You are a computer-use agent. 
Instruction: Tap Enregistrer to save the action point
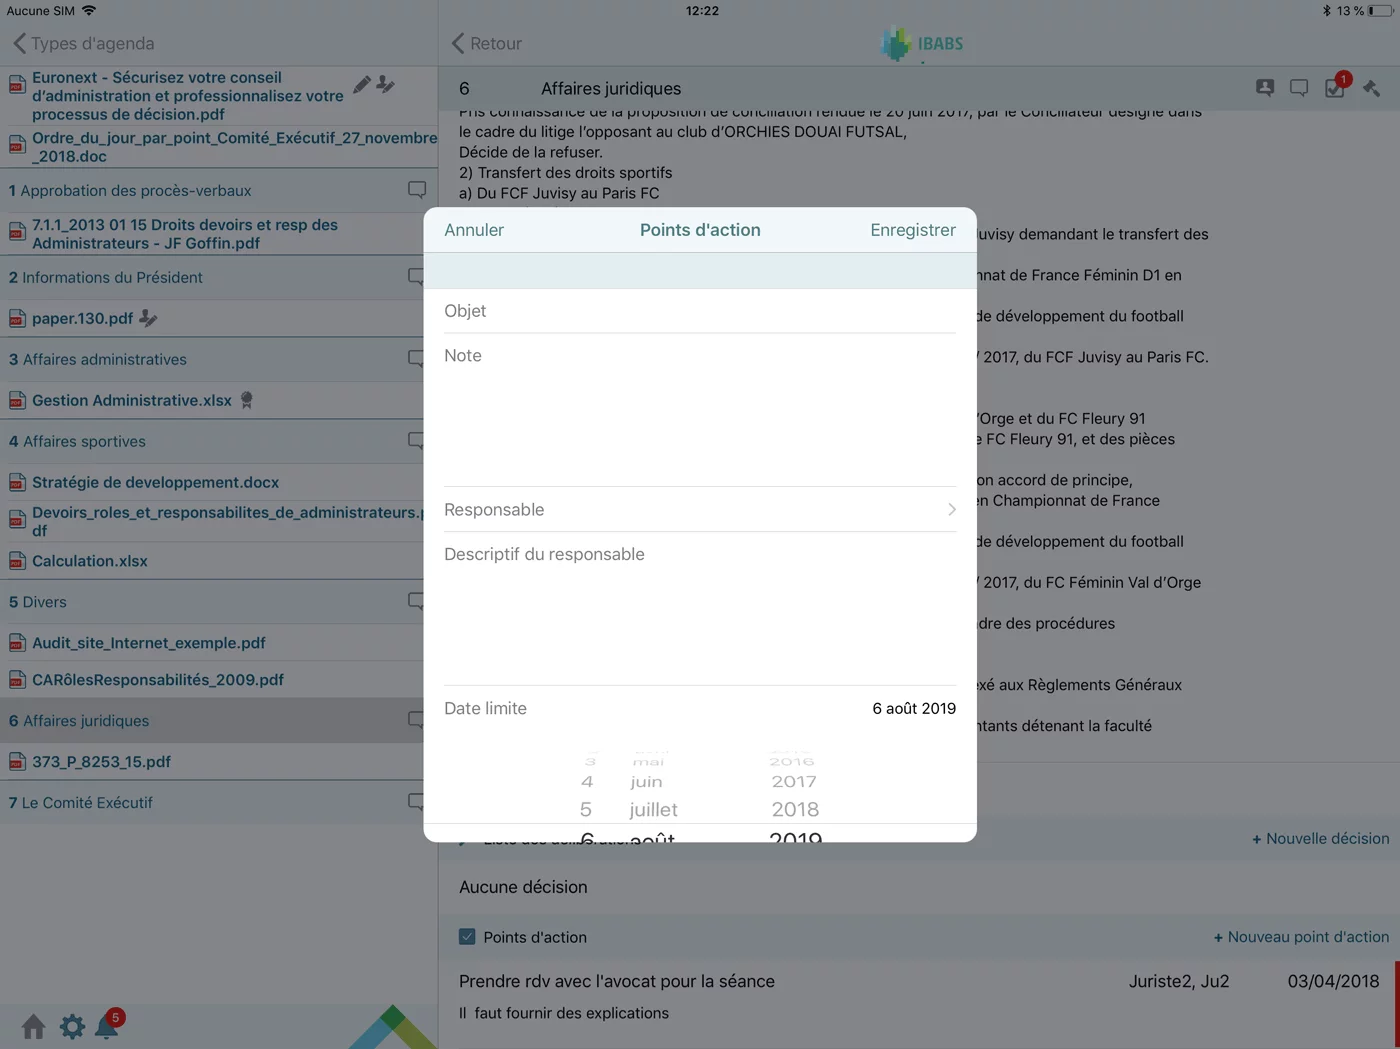[913, 230]
